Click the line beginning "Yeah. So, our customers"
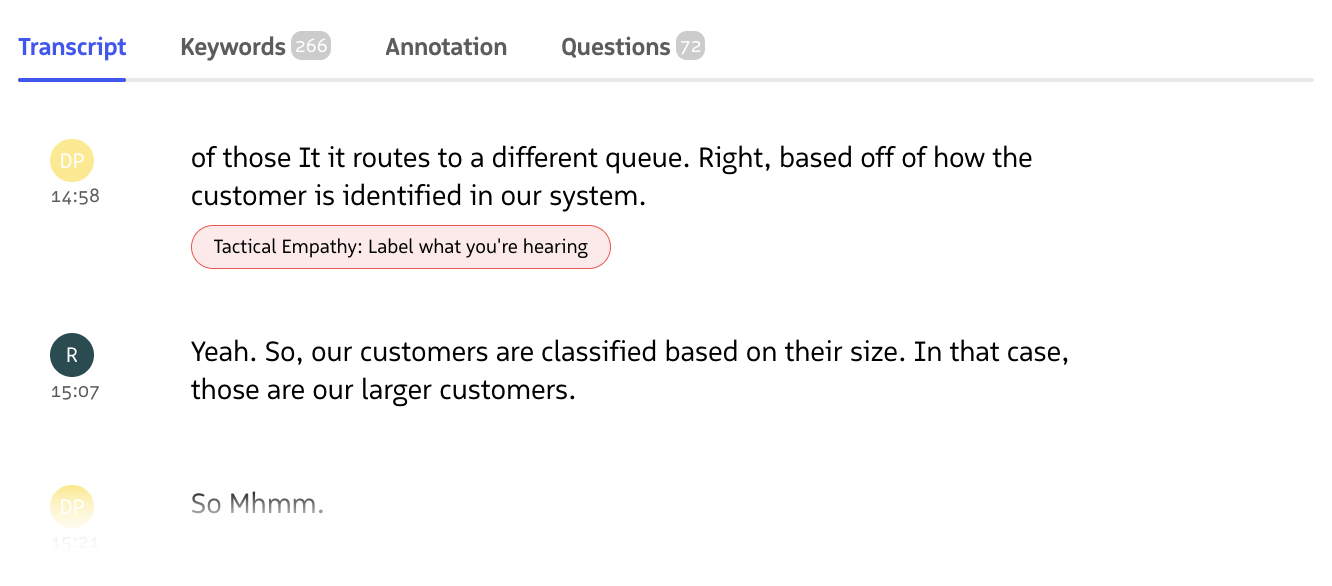The height and width of the screenshot is (586, 1332). [x=629, y=353]
